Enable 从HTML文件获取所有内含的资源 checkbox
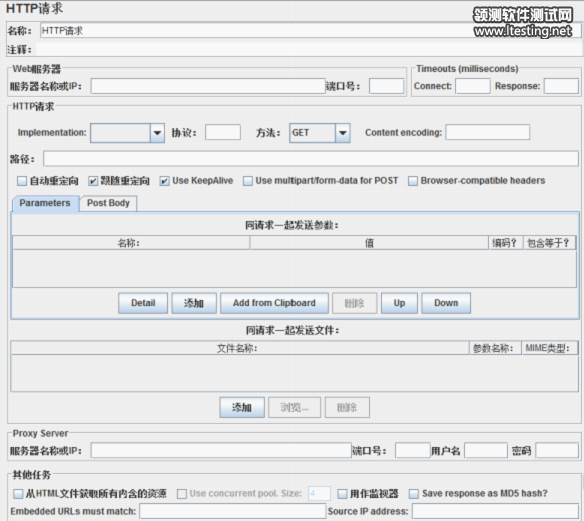 18,494
